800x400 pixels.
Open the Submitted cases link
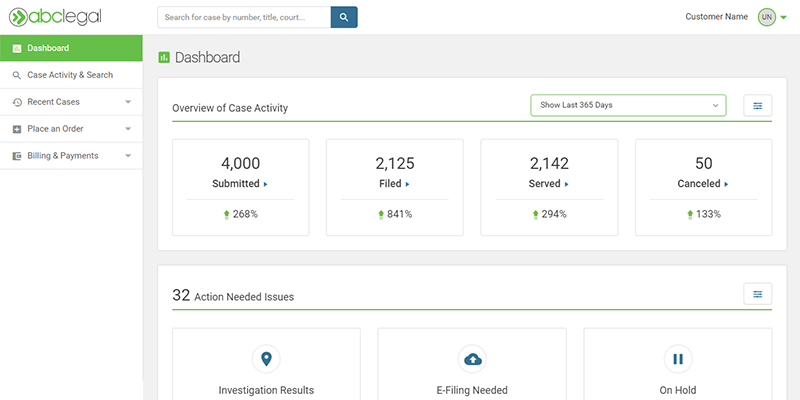[240, 184]
